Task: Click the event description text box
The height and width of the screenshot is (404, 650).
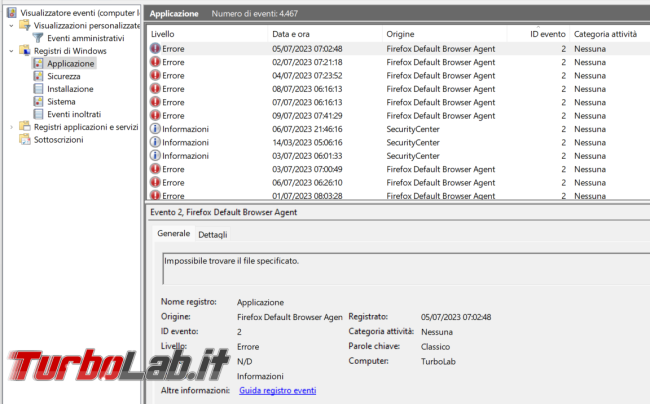Action: point(406,269)
